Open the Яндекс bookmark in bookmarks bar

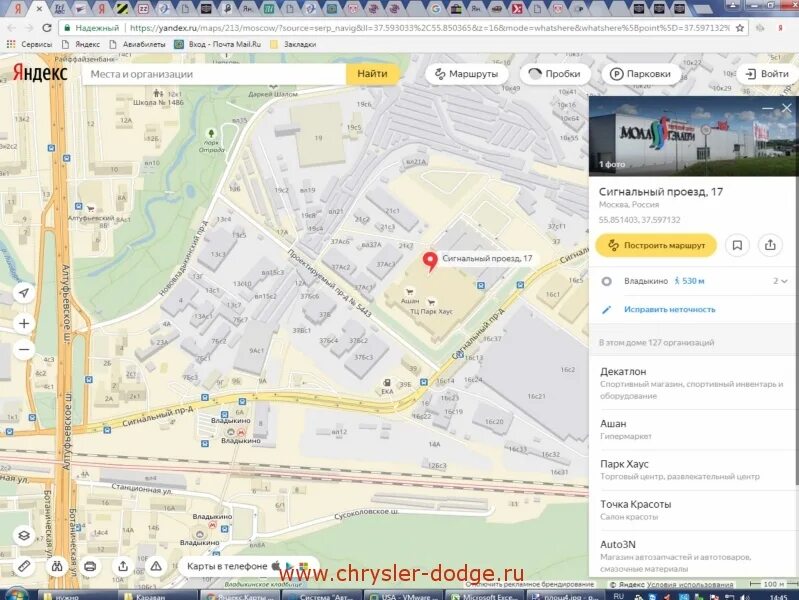pos(82,44)
